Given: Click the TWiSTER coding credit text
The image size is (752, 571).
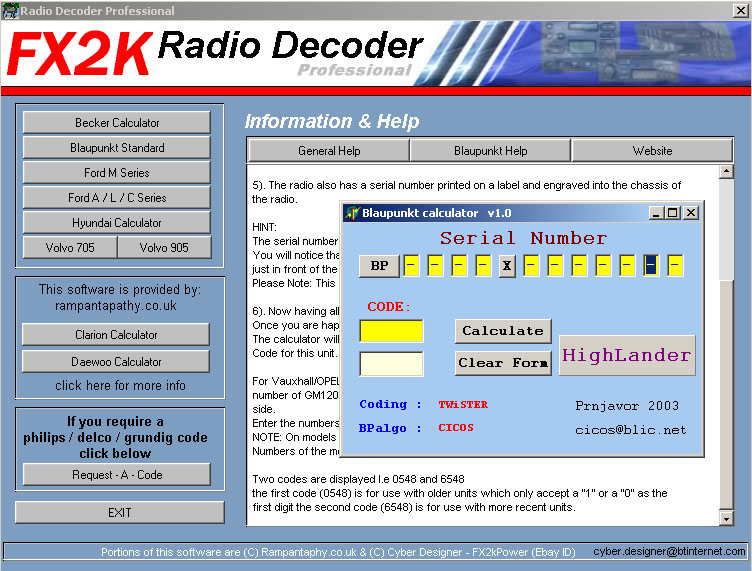Looking at the screenshot, I should (463, 405).
